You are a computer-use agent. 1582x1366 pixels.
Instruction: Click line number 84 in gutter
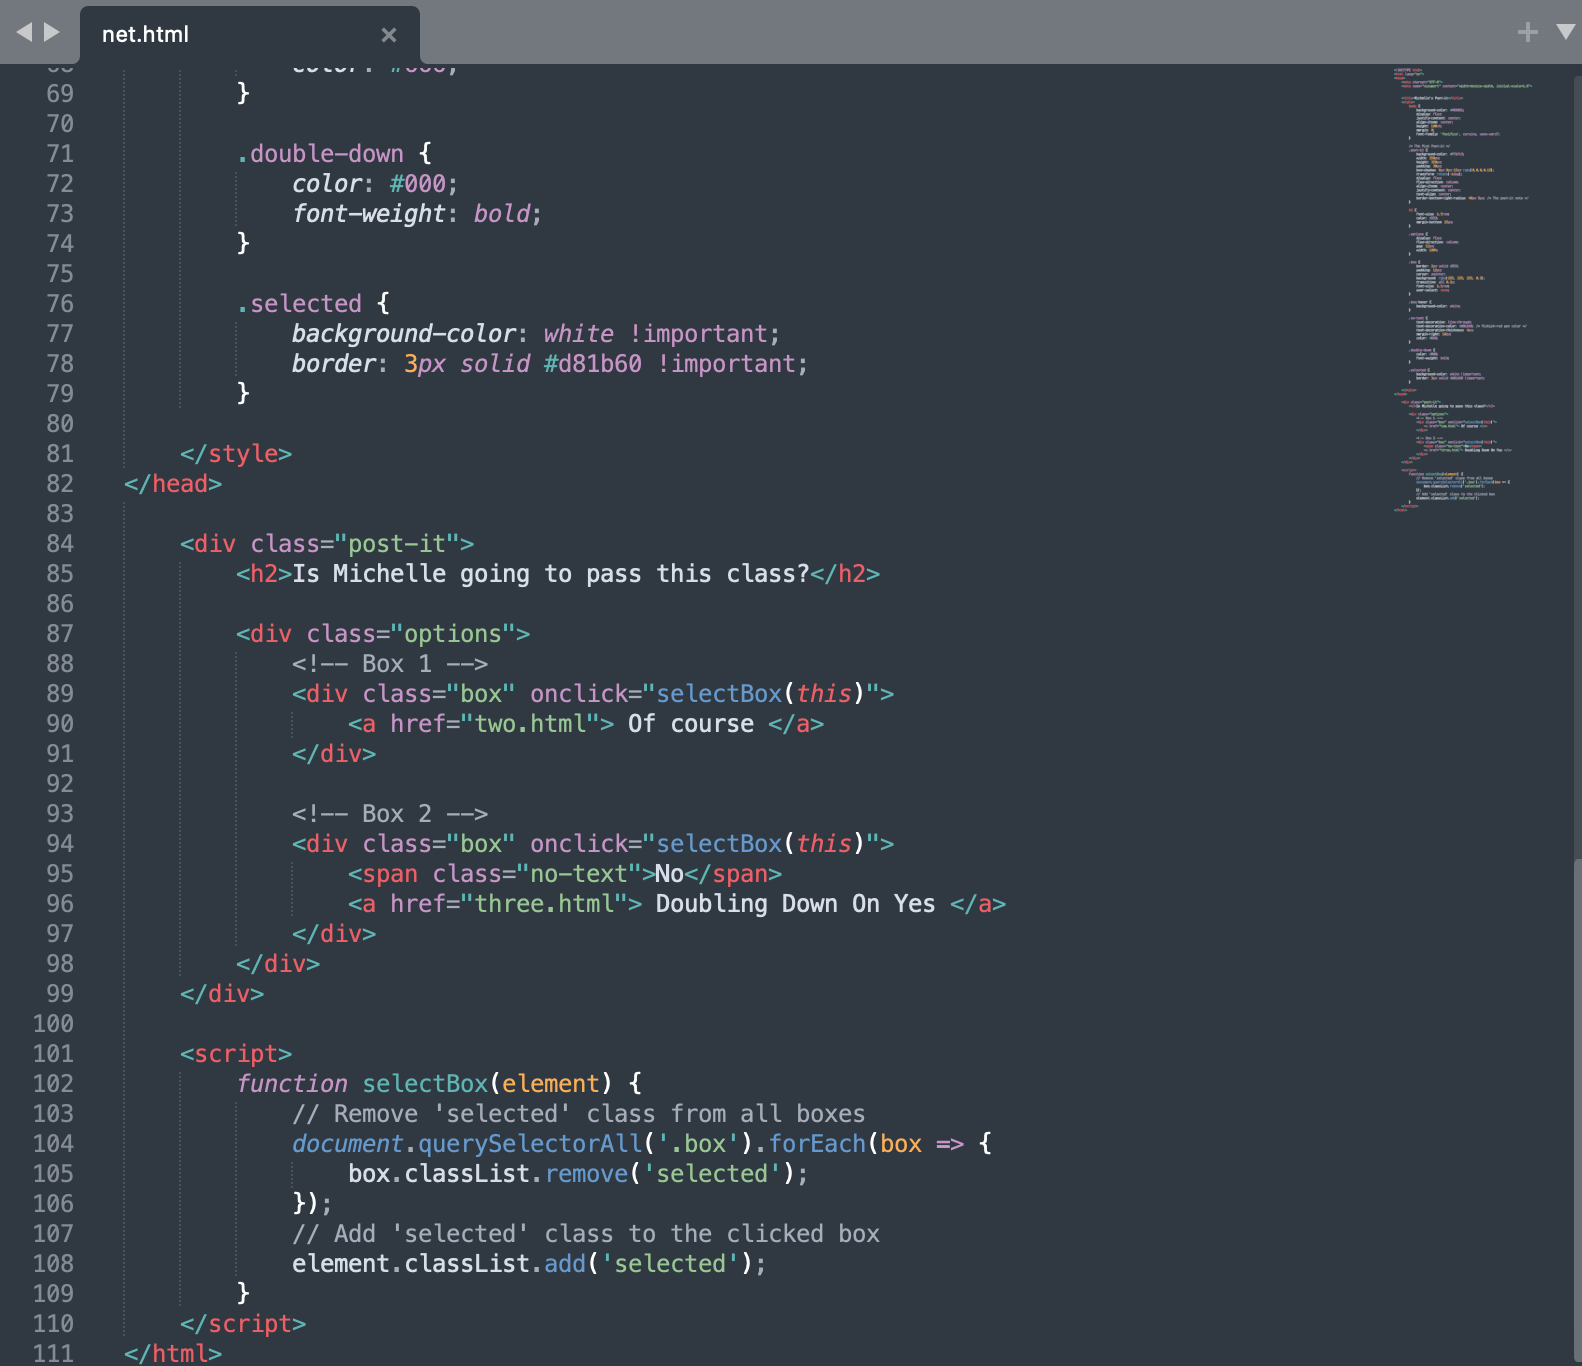60,544
